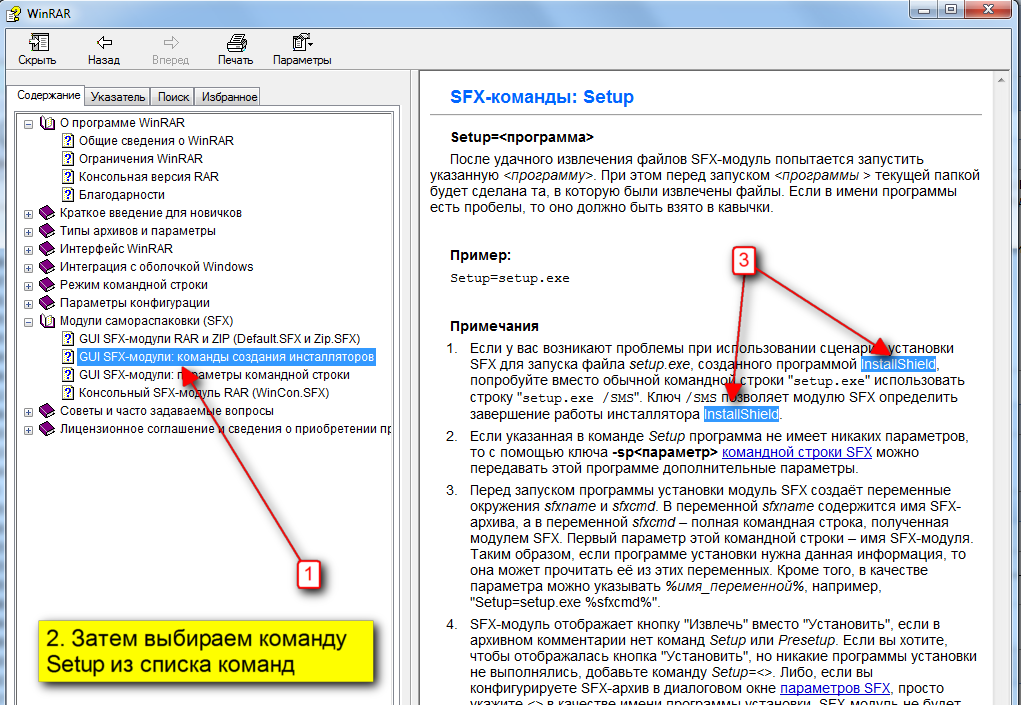Expand Краткое введение для новичков node
Screen dimensions: 1021x705
pyautogui.click(x=29, y=214)
